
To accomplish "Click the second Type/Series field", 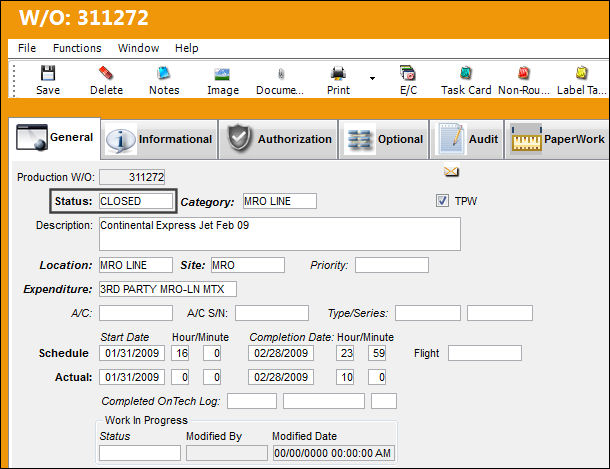I will (x=500, y=313).
